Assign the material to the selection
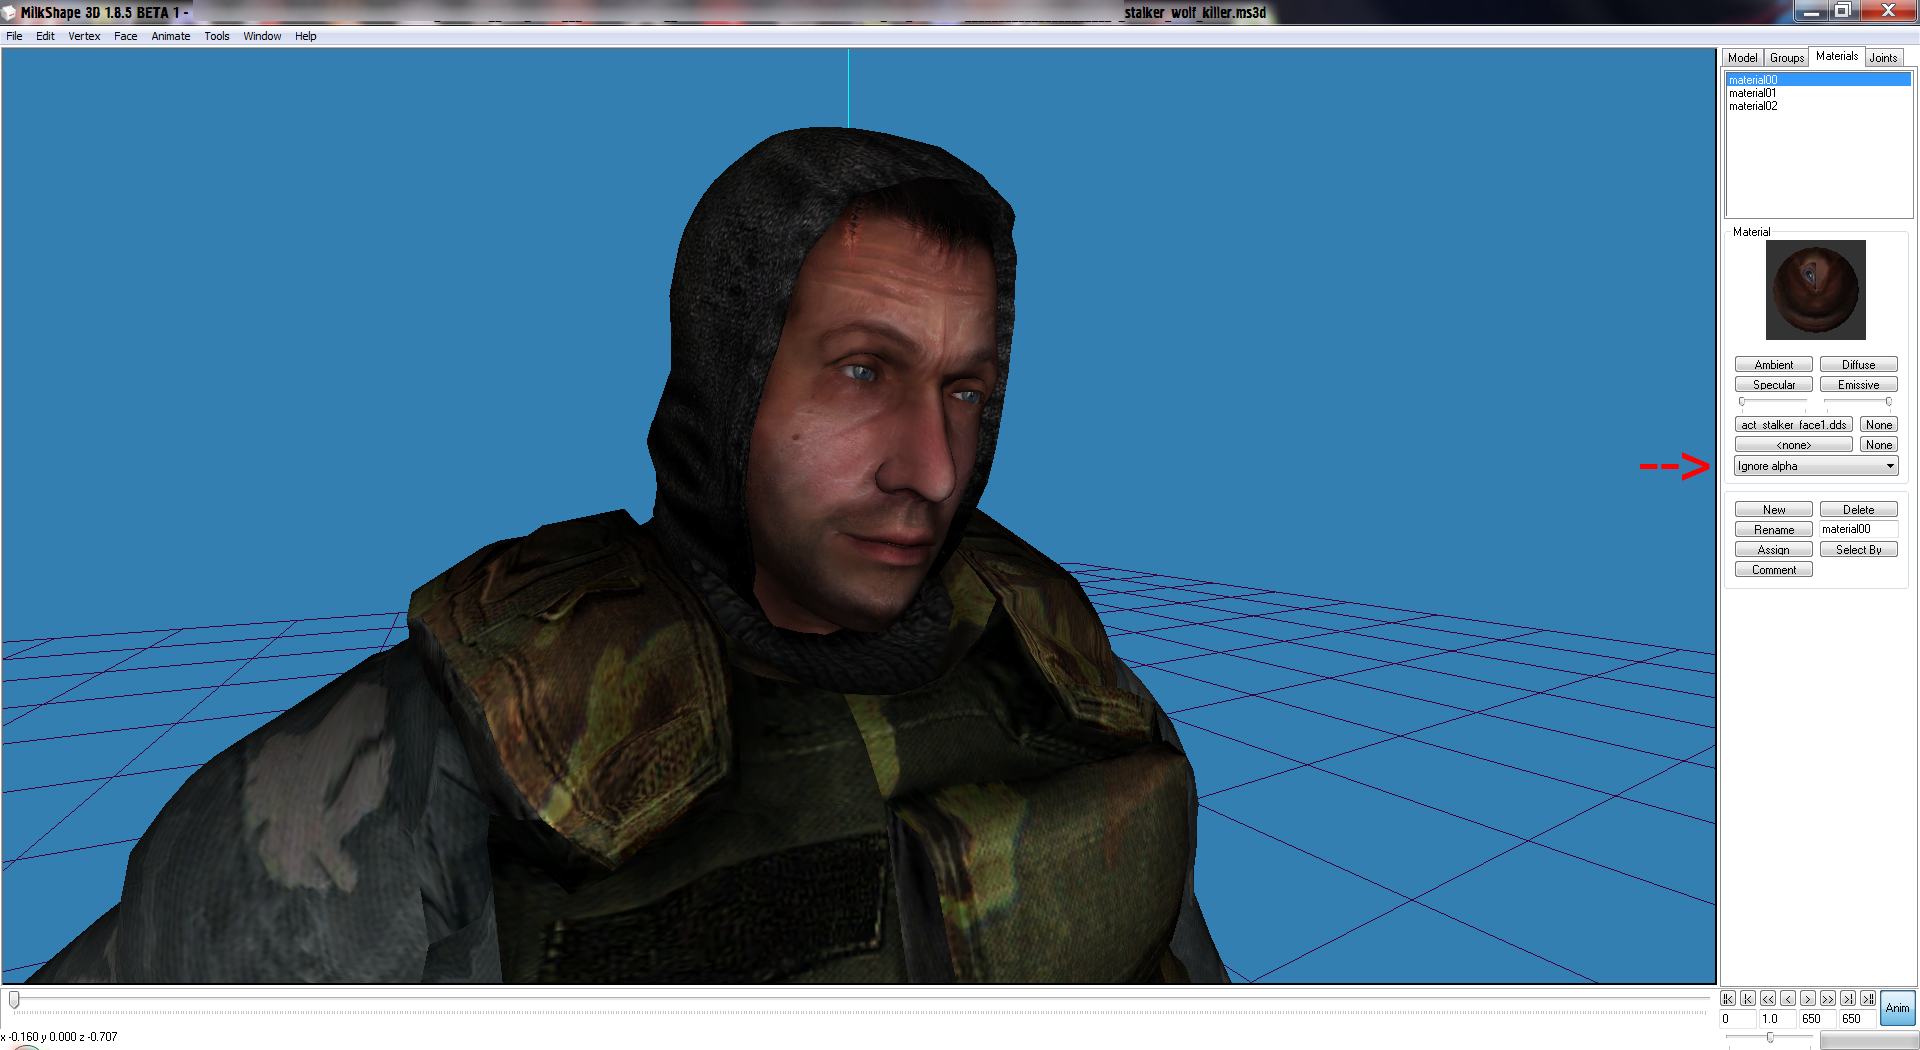1920x1050 pixels. [x=1774, y=550]
